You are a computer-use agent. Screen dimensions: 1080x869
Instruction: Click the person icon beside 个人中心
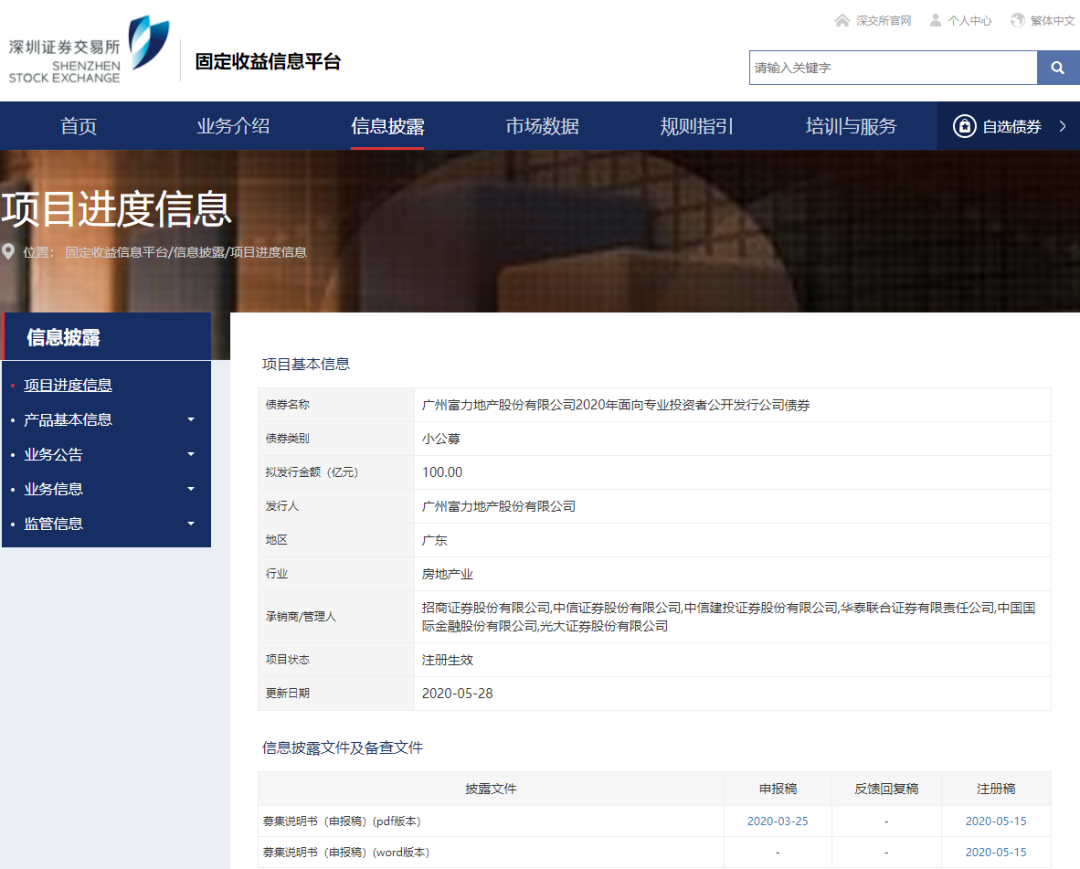click(x=935, y=21)
